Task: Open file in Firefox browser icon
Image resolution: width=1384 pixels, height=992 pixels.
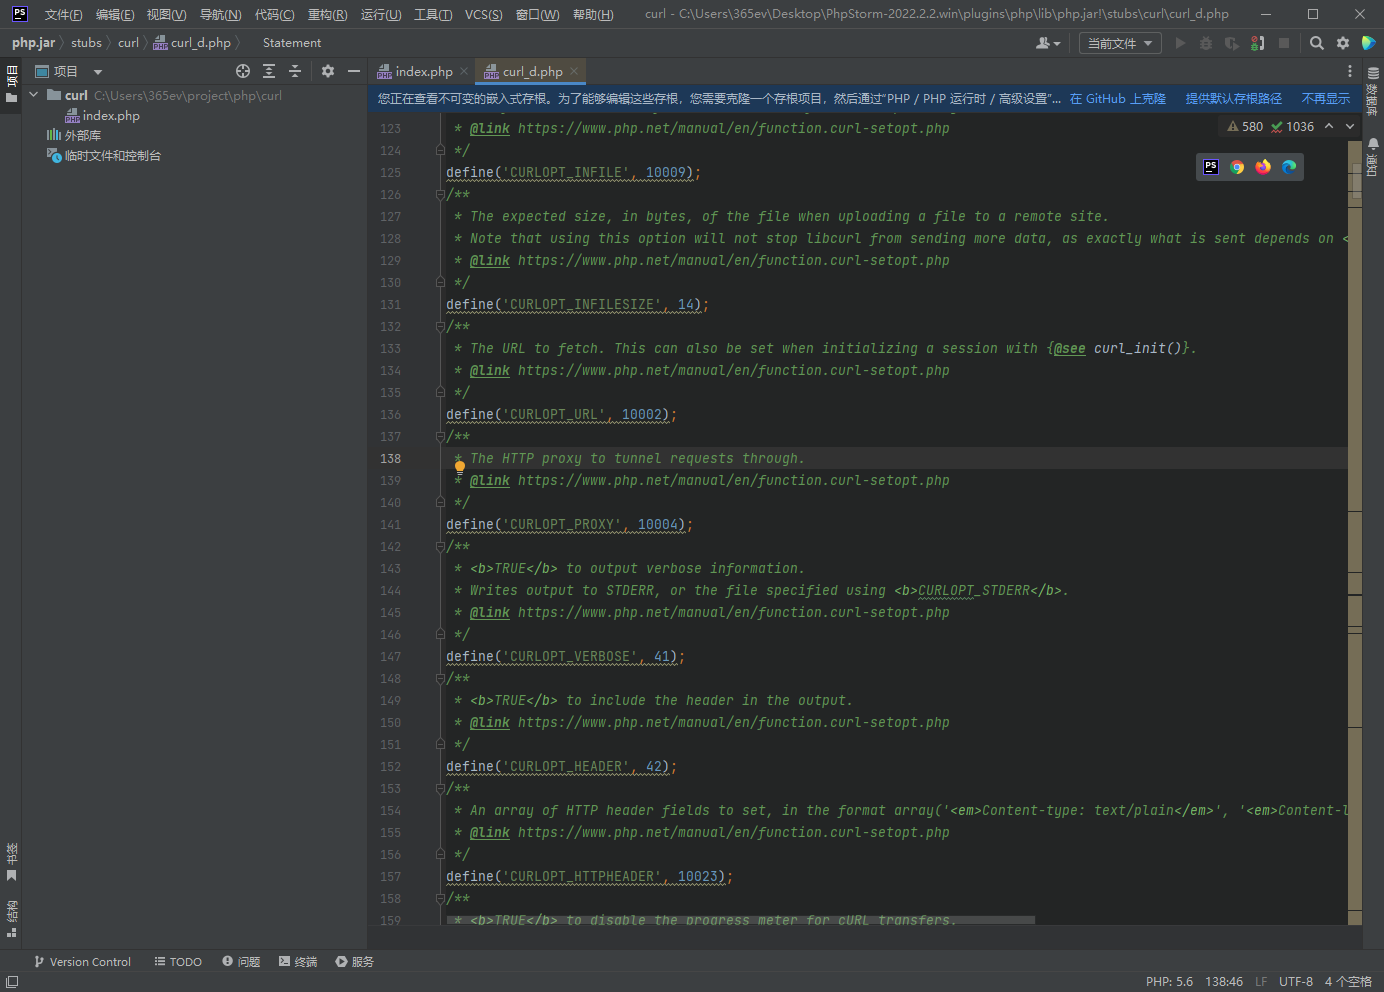Action: pyautogui.click(x=1263, y=167)
